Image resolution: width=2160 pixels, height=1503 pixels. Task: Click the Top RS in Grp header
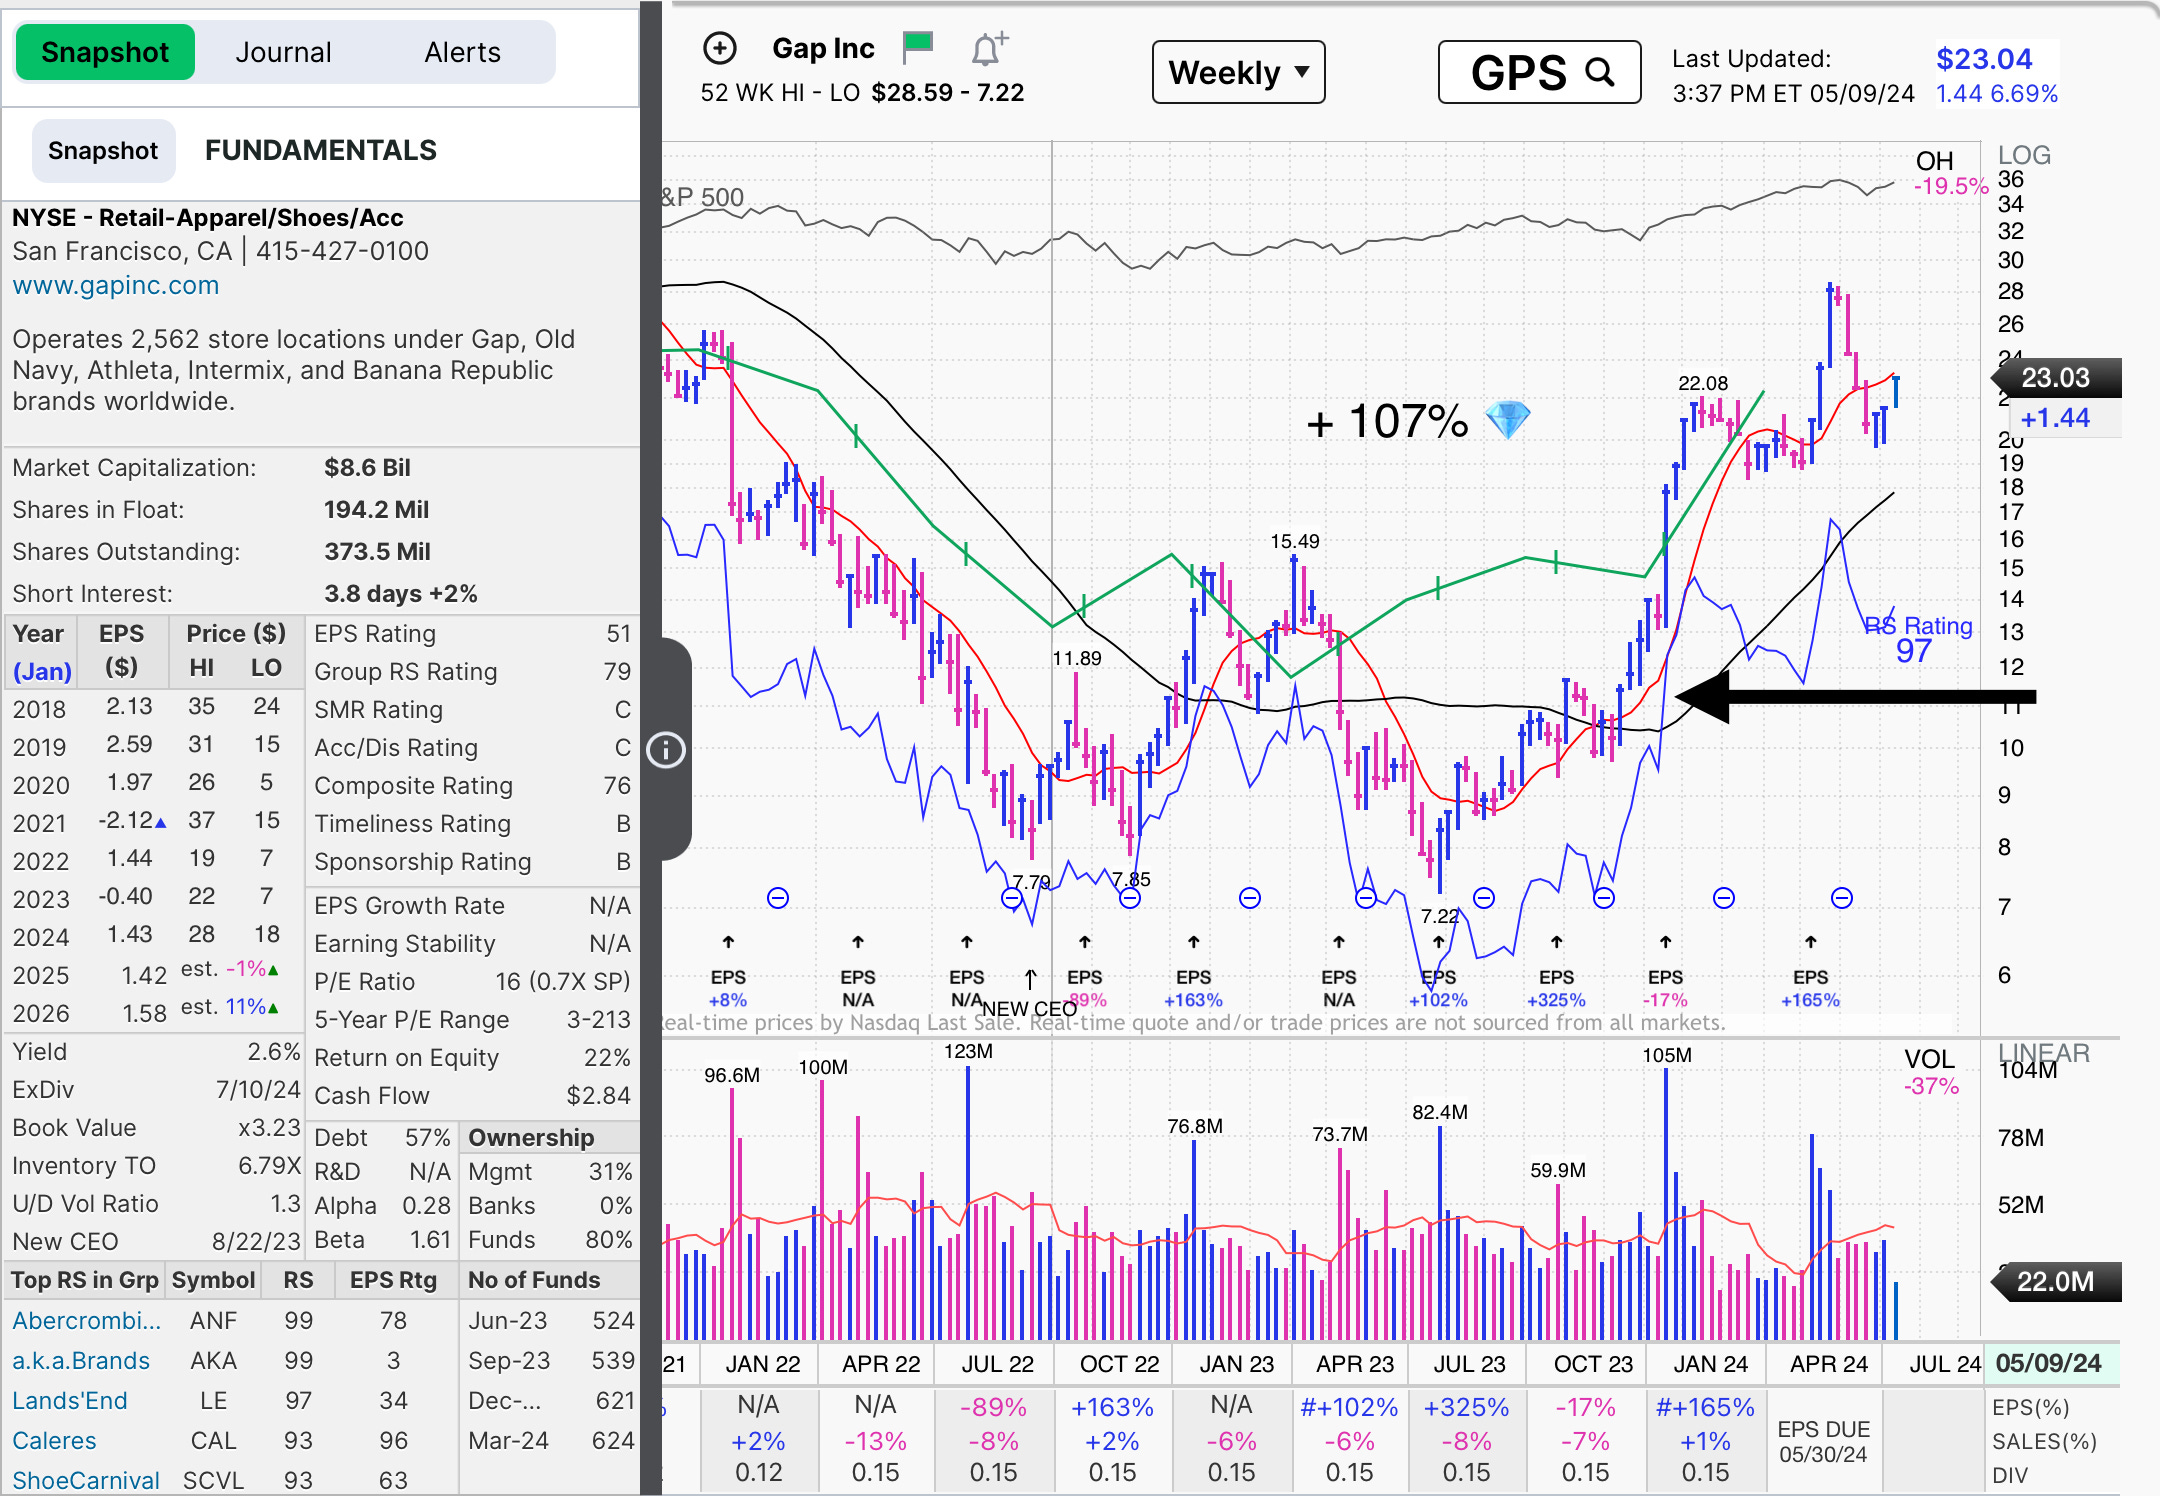85,1280
